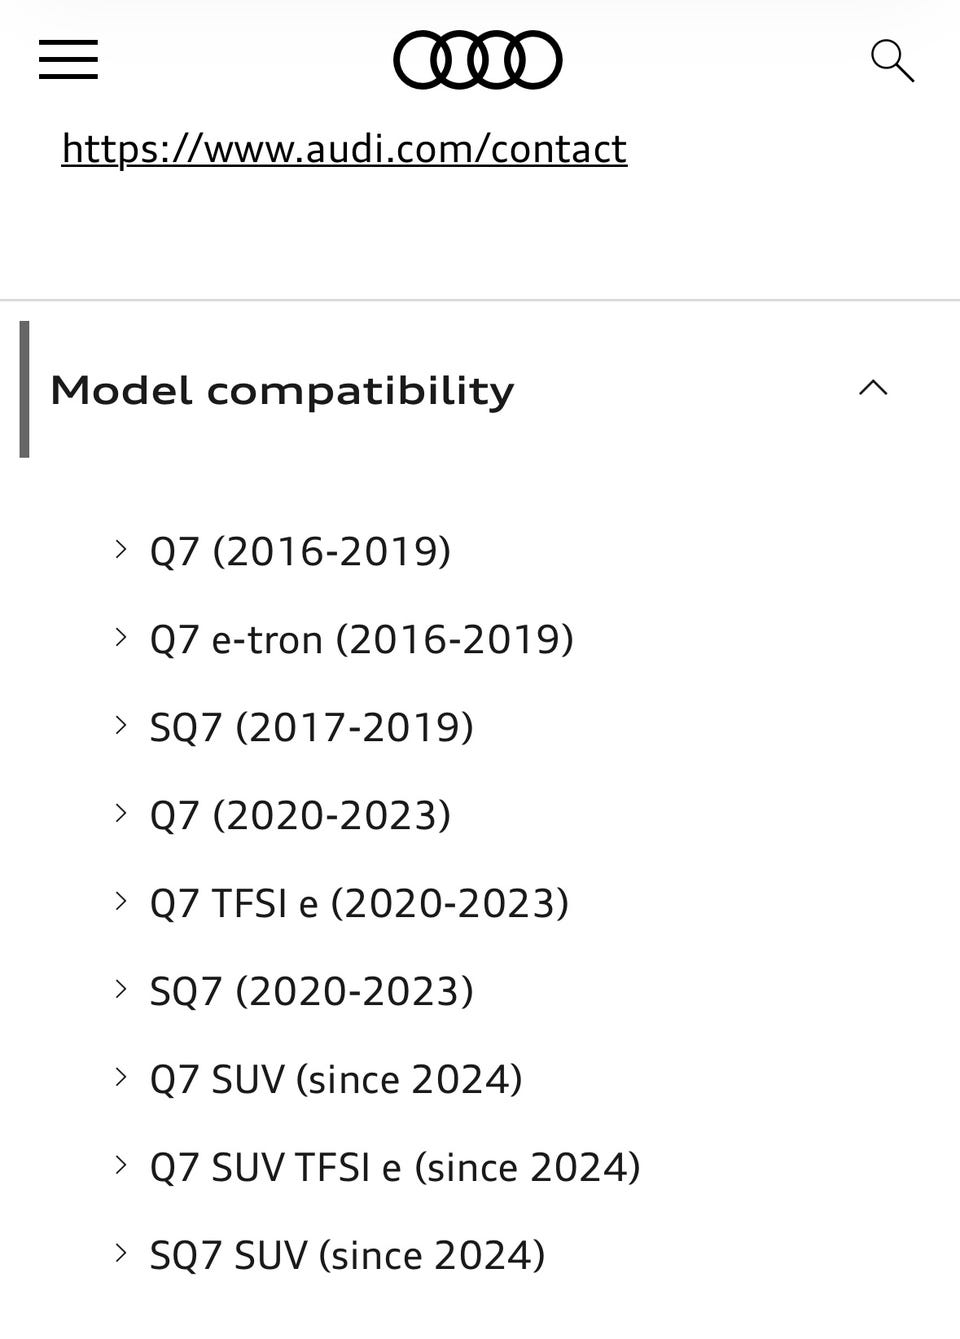Click chevron arrow beside Q7 SUV (since 2024)

point(121,1077)
